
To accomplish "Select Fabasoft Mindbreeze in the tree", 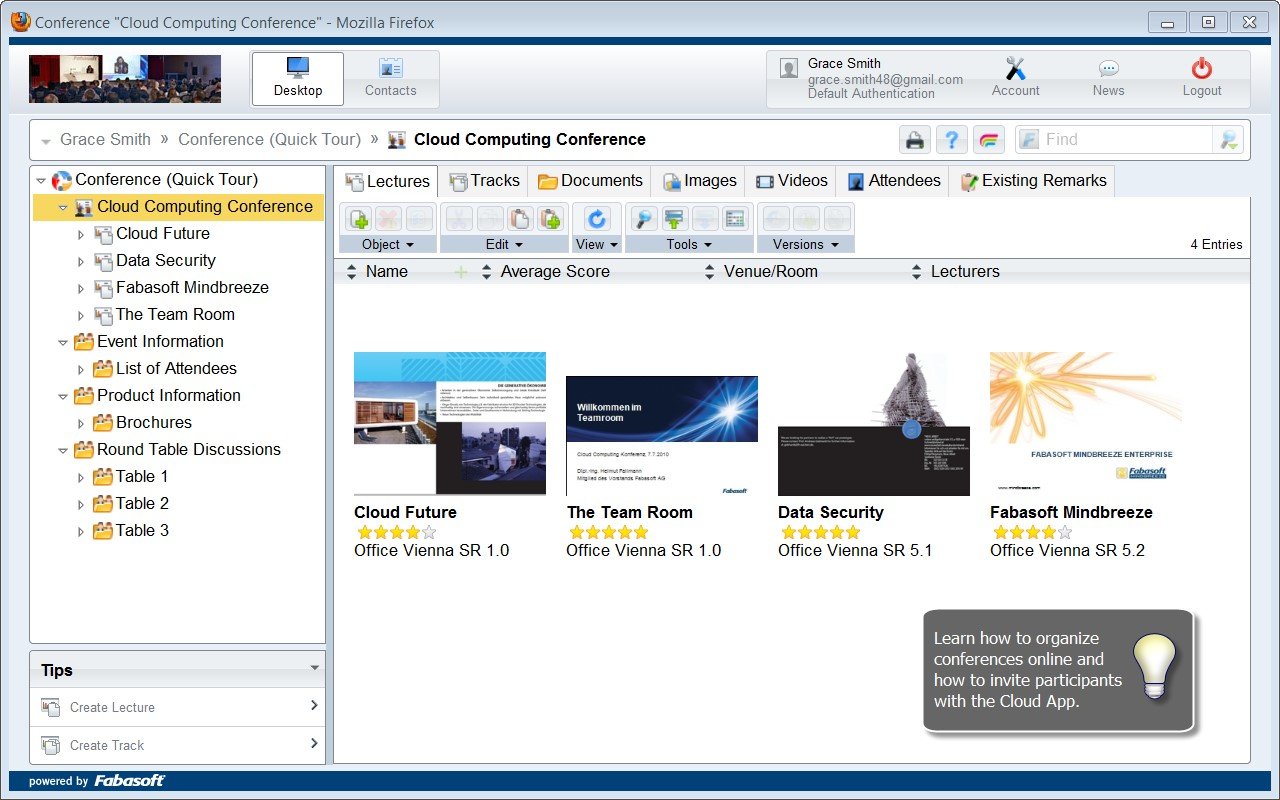I will (192, 288).
